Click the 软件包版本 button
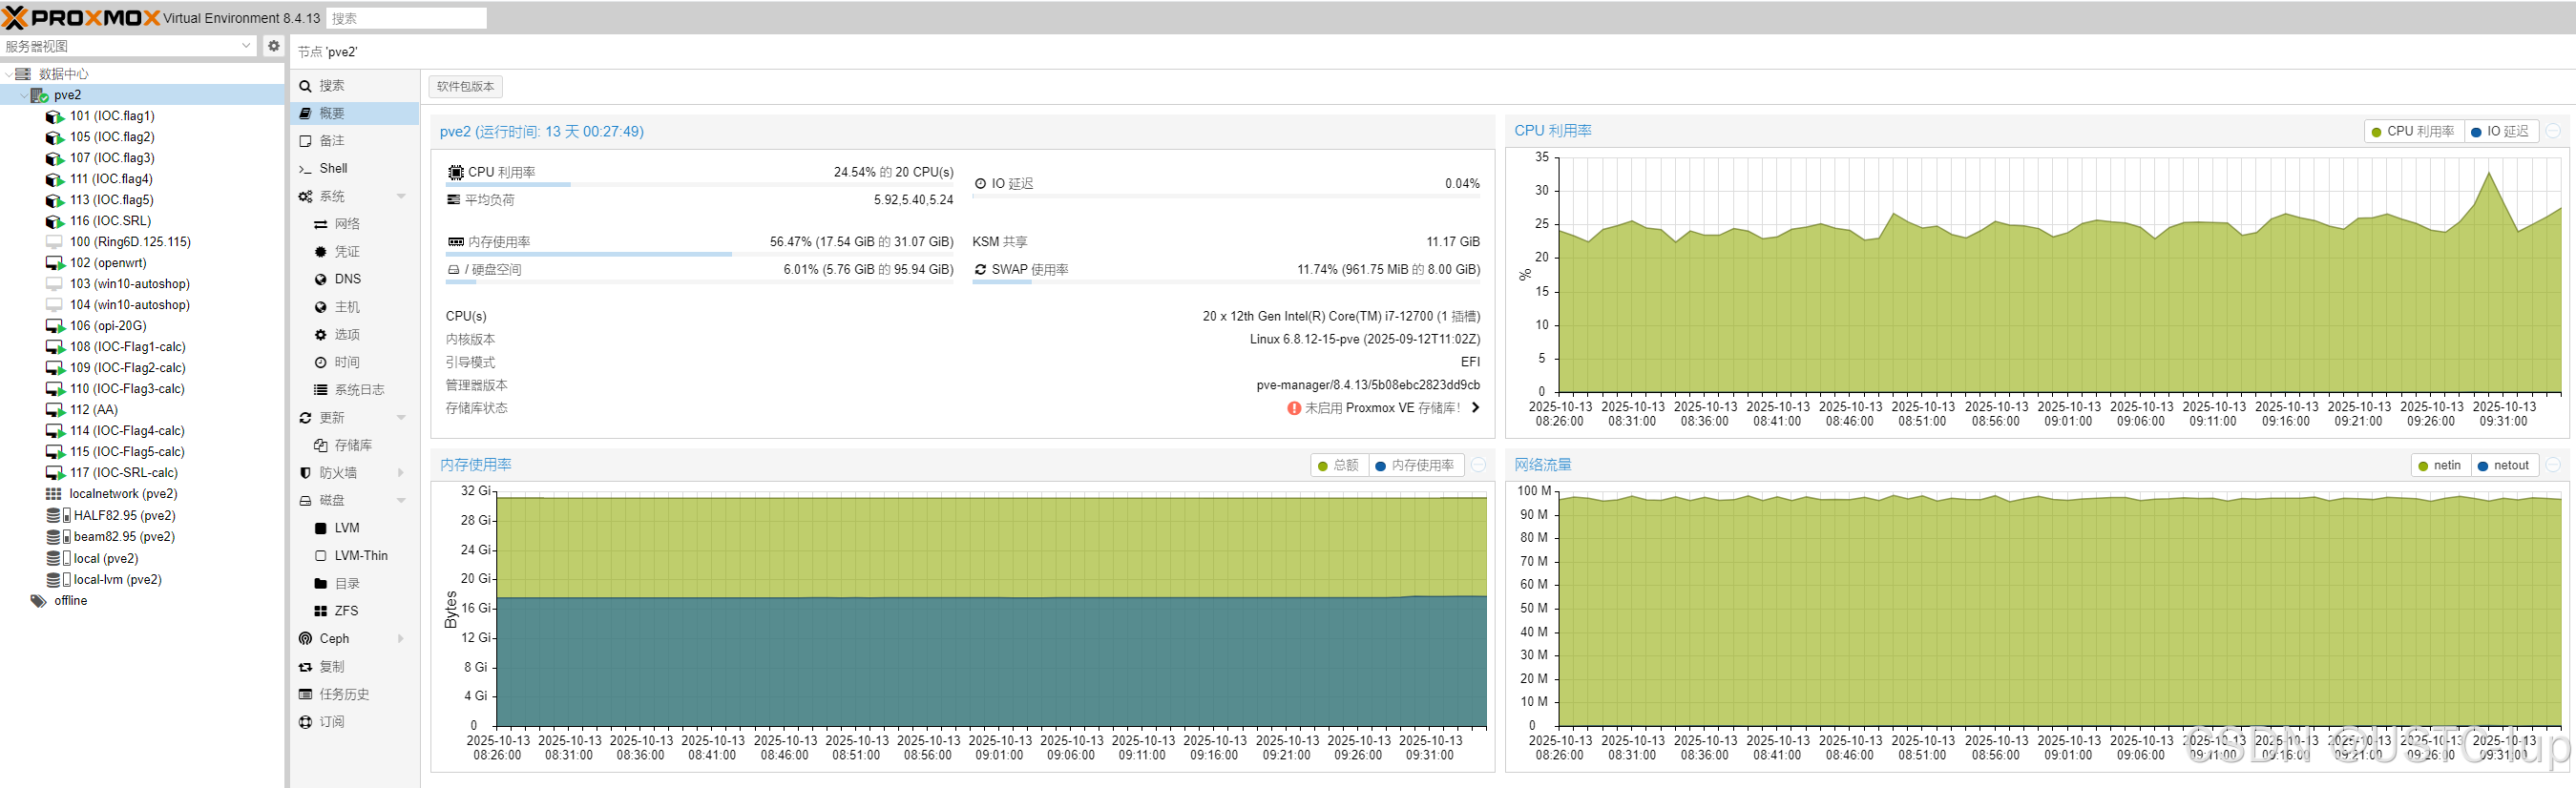Screen dimensions: 2576x788 465,87
